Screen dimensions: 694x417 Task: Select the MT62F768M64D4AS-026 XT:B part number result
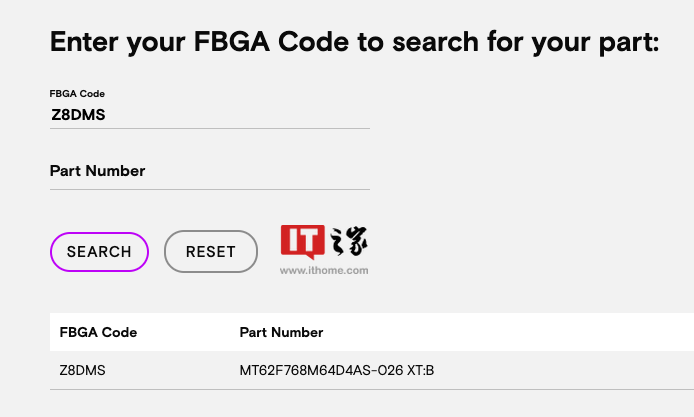[x=336, y=371]
